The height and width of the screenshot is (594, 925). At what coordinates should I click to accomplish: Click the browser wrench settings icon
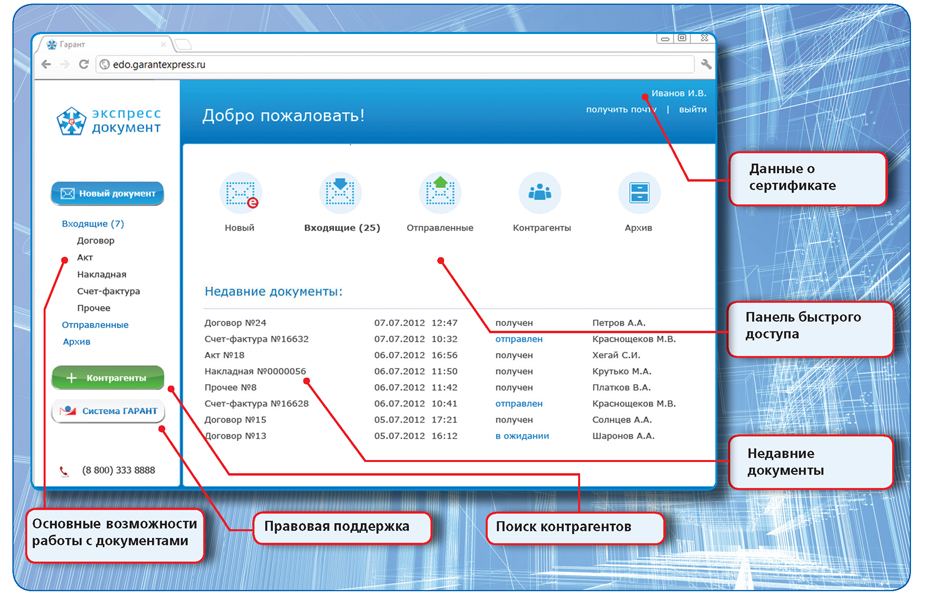(707, 65)
